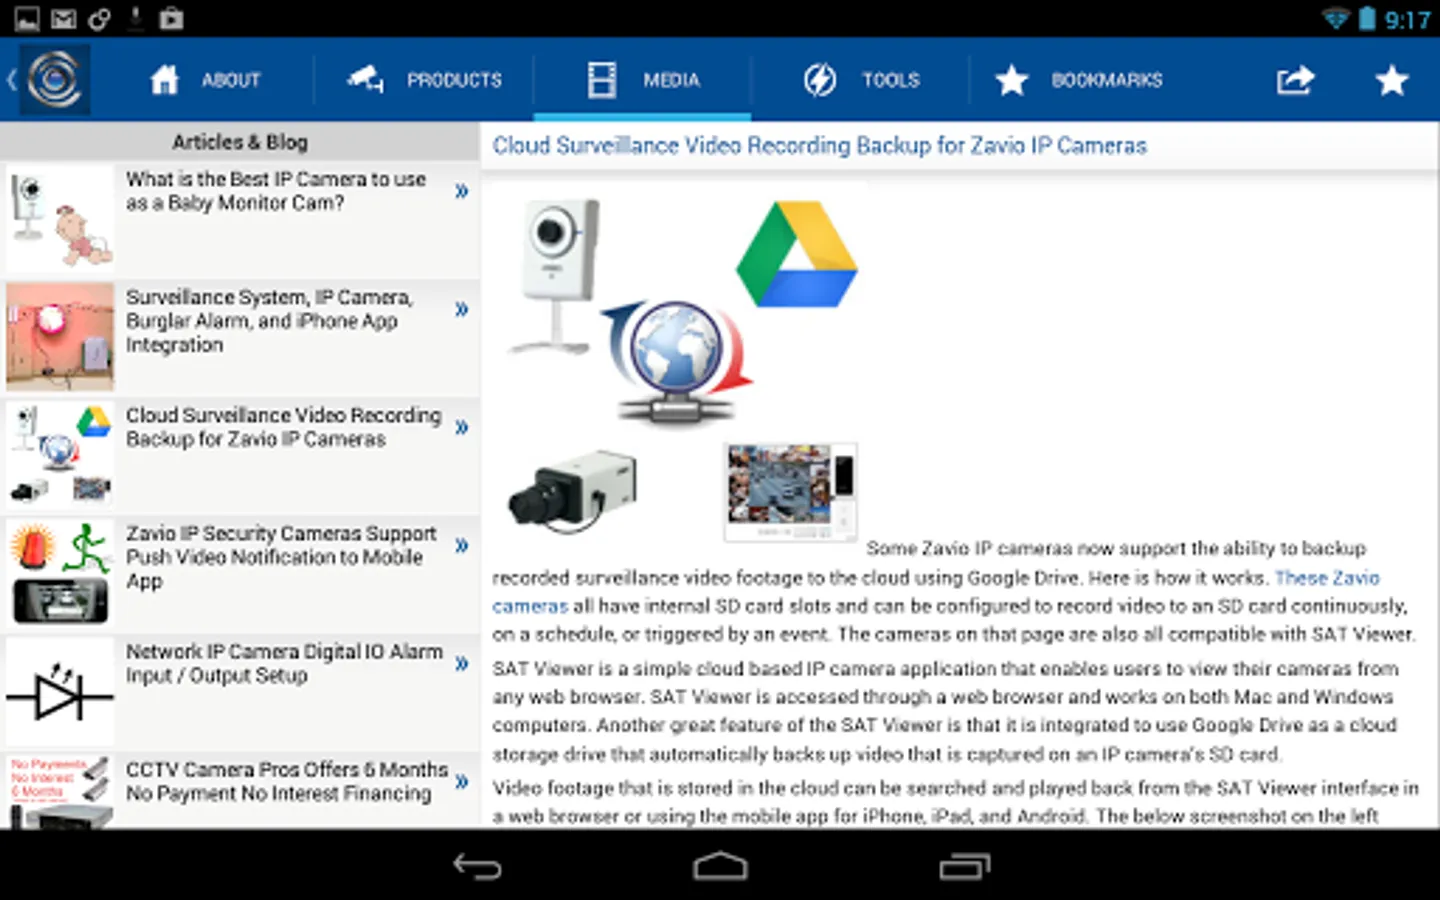Click the article title Cloud Surveillance Video Recording
This screenshot has height=900, width=1440.
[819, 146]
